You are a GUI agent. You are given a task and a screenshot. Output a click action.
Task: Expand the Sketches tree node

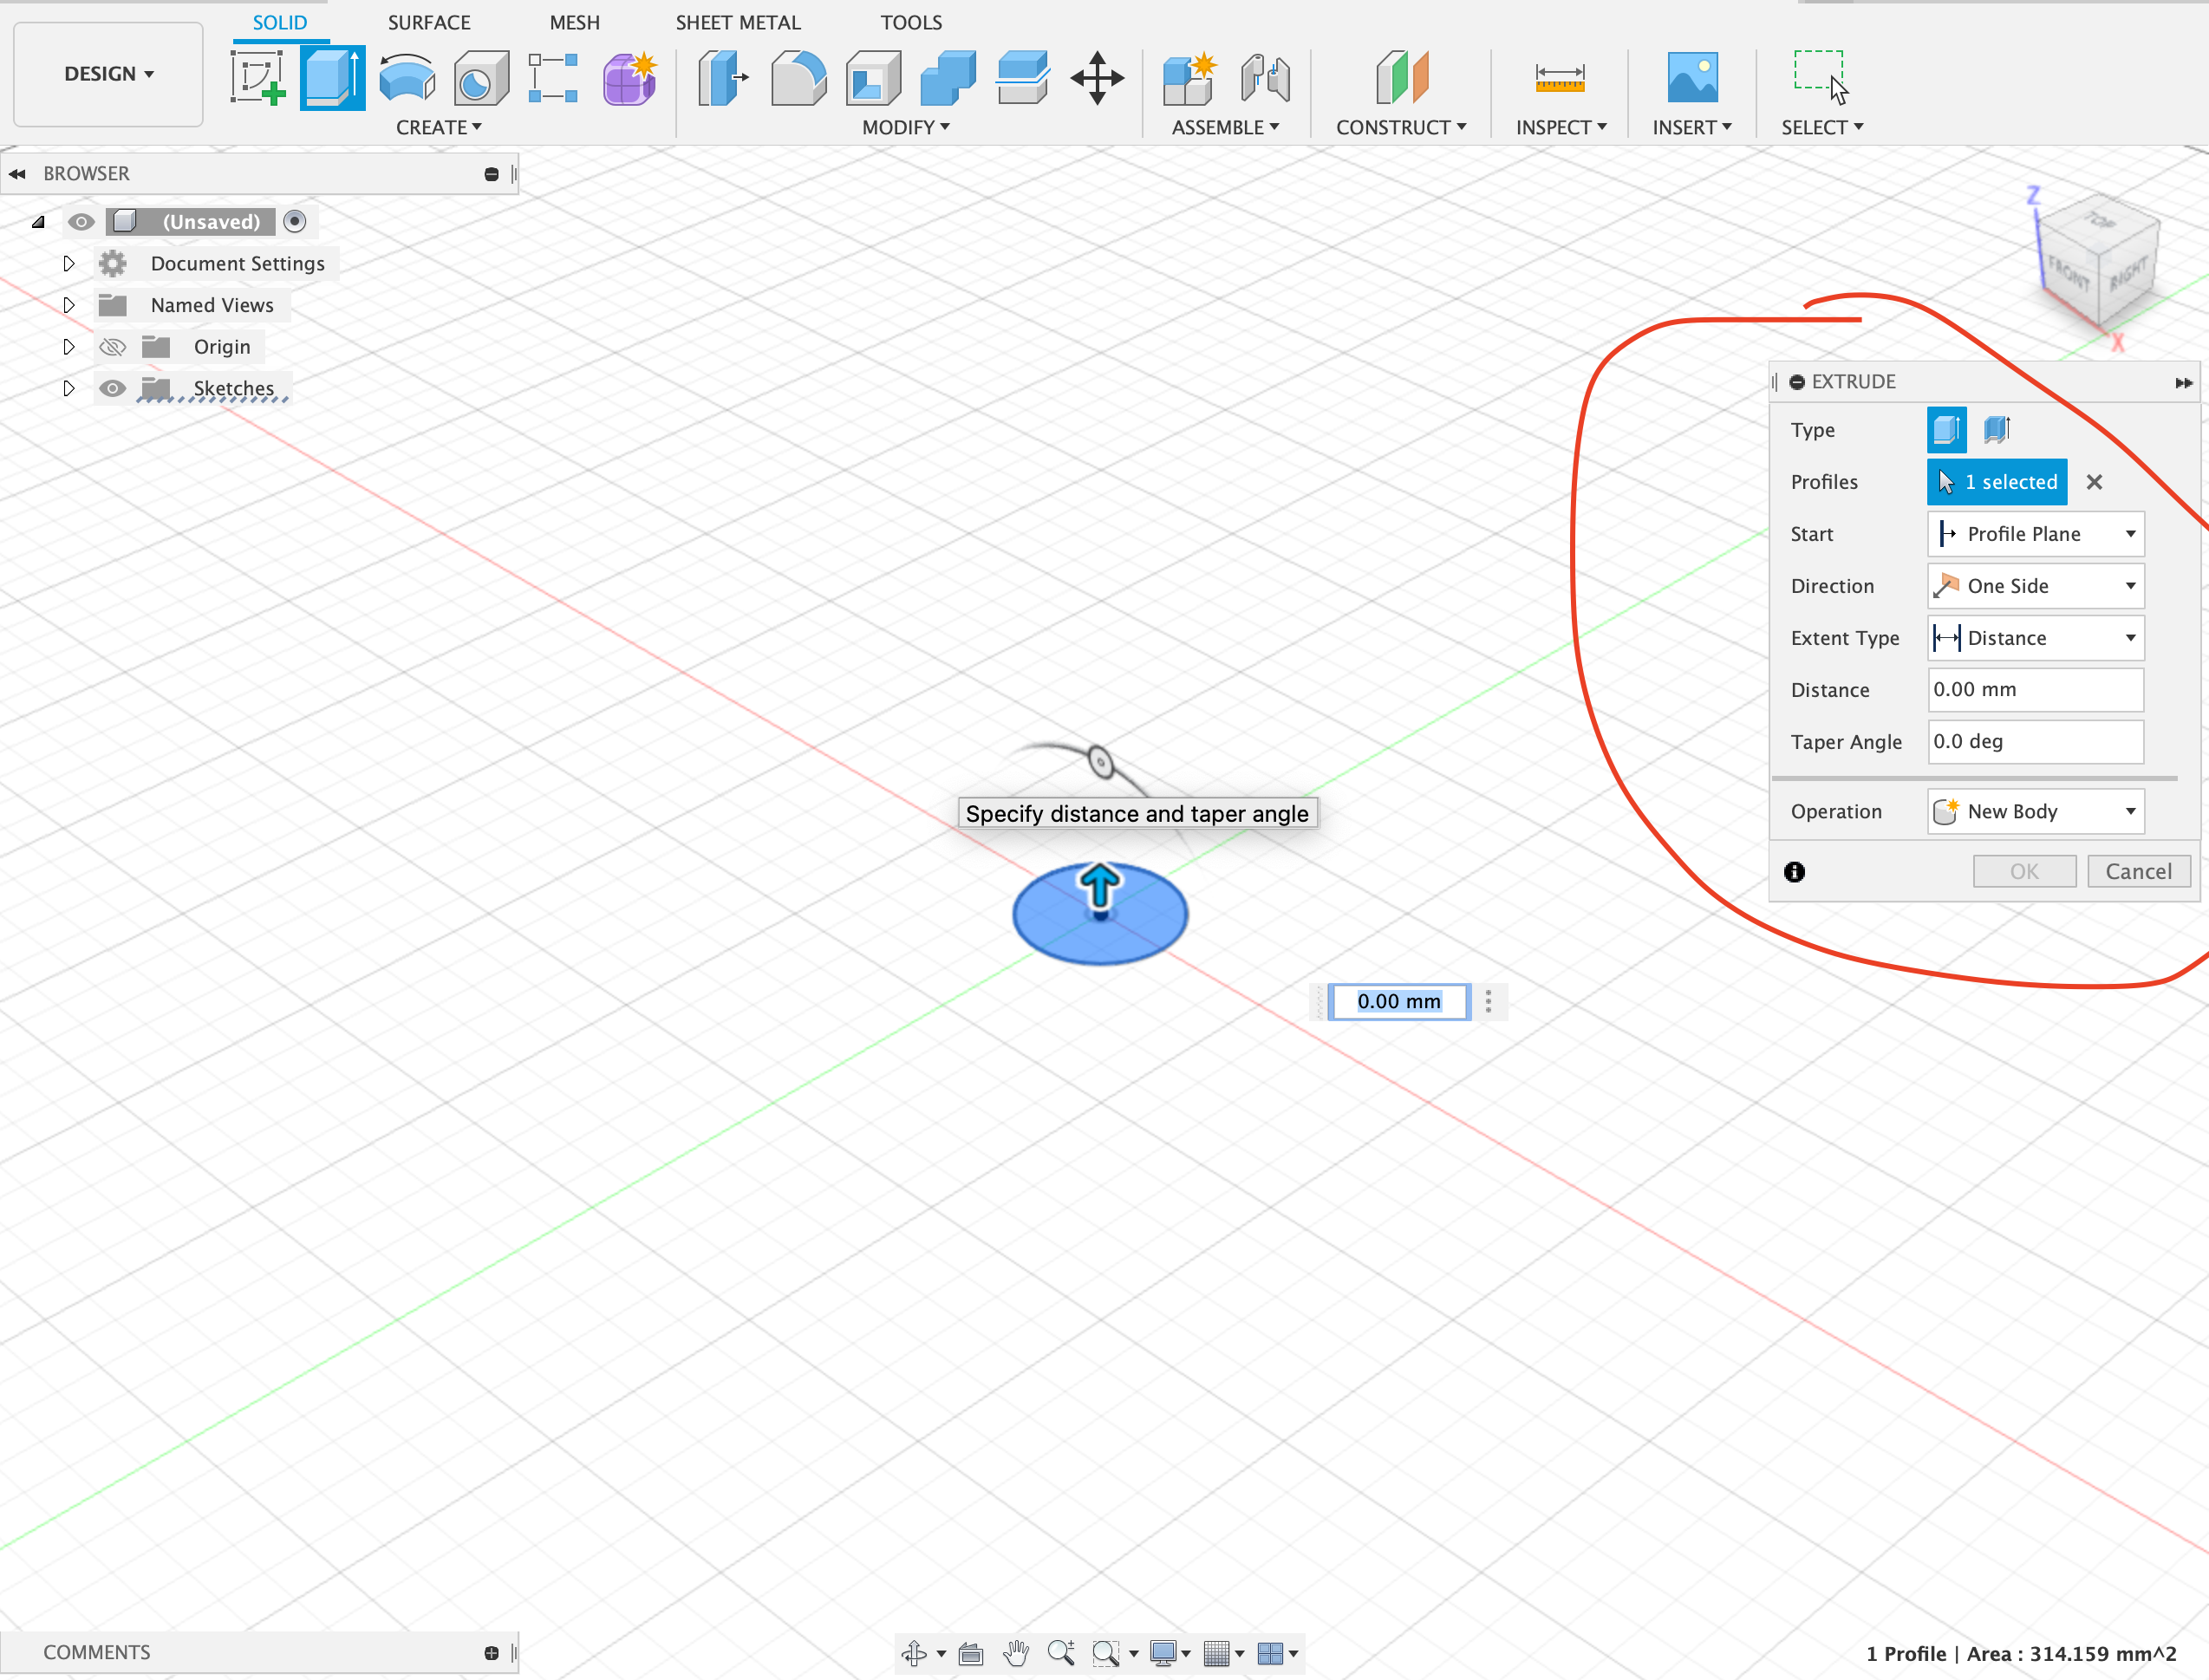68,388
